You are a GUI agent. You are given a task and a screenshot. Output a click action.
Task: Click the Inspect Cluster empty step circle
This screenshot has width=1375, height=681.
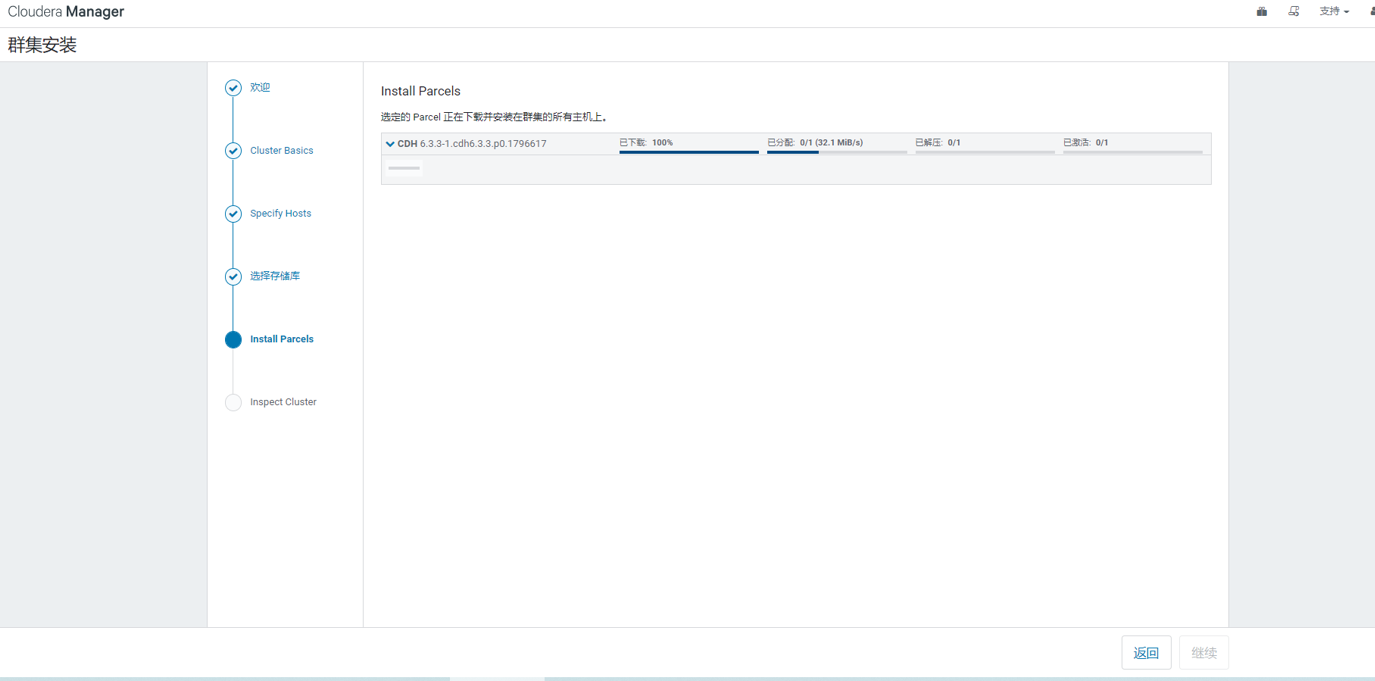(x=233, y=403)
